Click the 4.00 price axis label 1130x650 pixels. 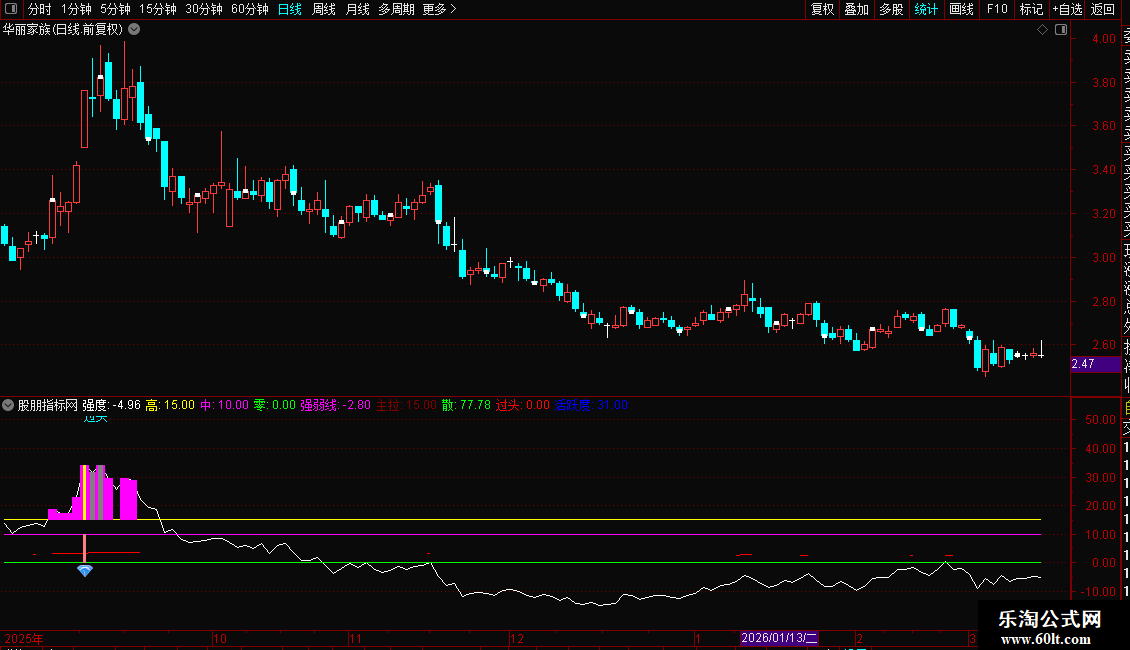[1103, 39]
